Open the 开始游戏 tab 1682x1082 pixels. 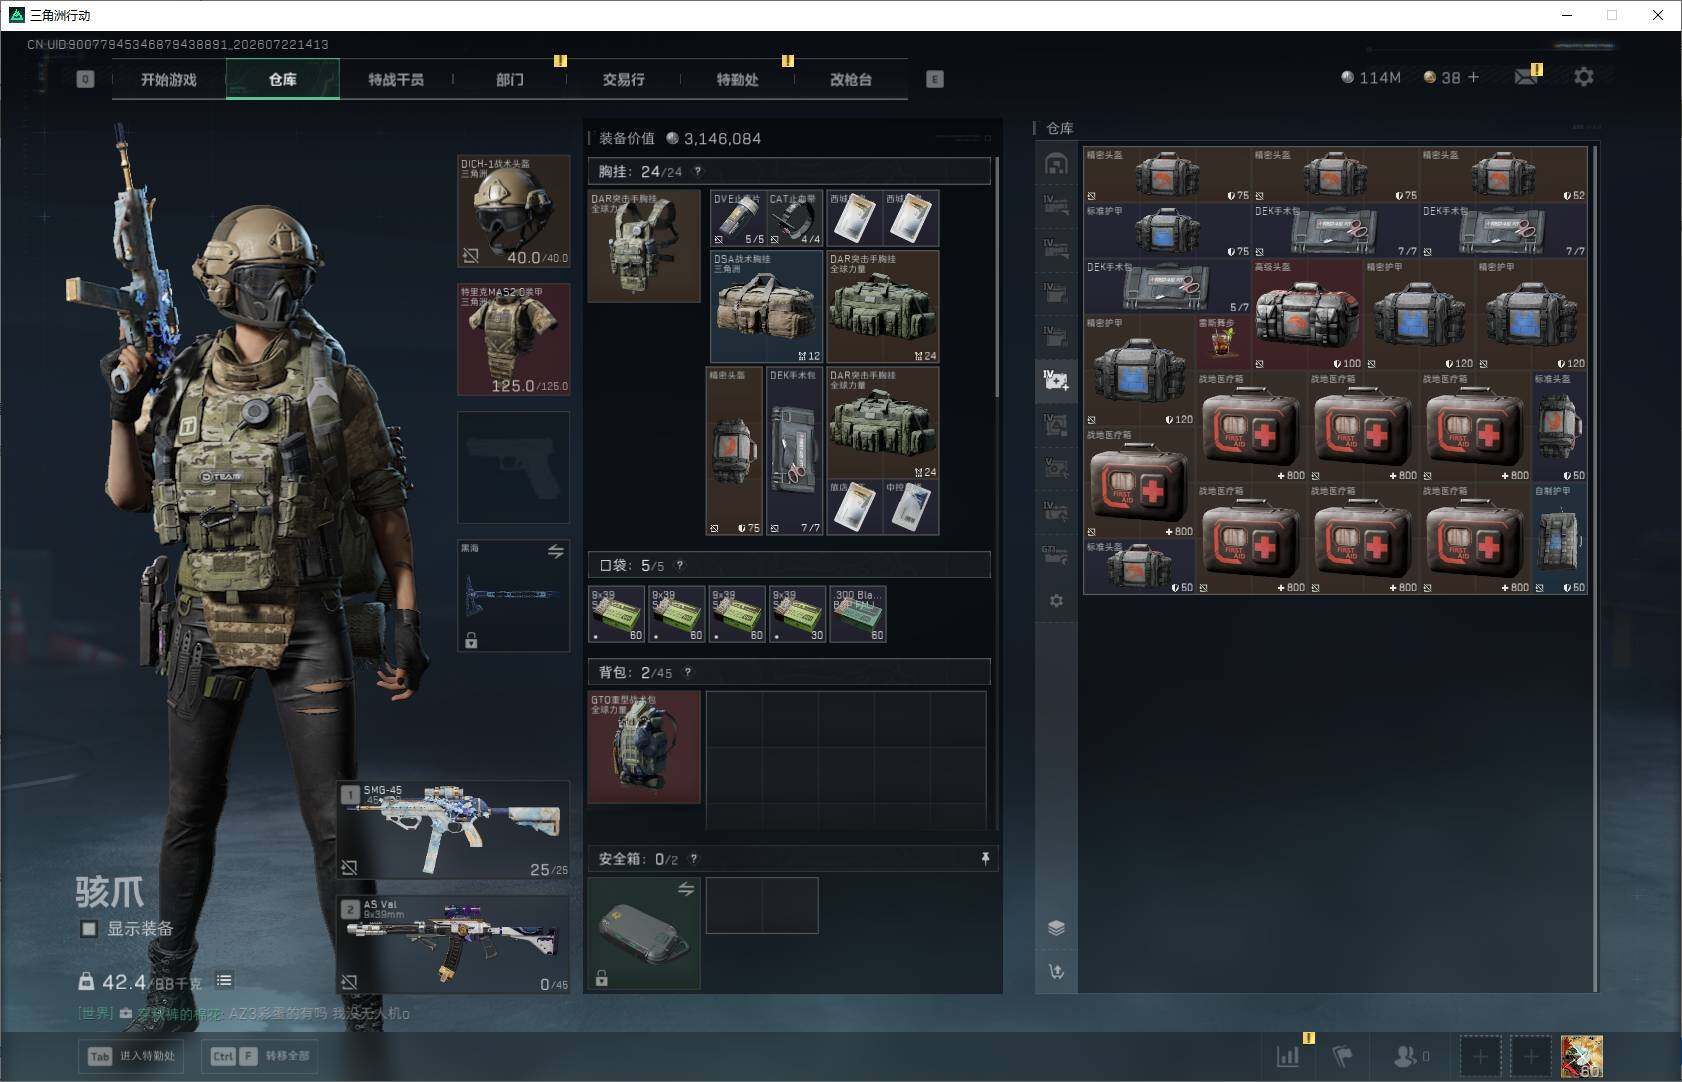coord(169,79)
